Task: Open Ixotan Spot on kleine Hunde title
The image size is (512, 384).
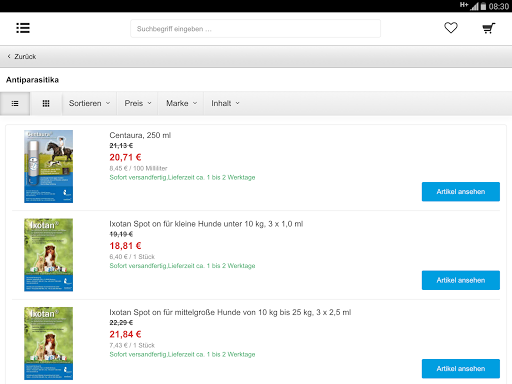Action: coord(206,224)
